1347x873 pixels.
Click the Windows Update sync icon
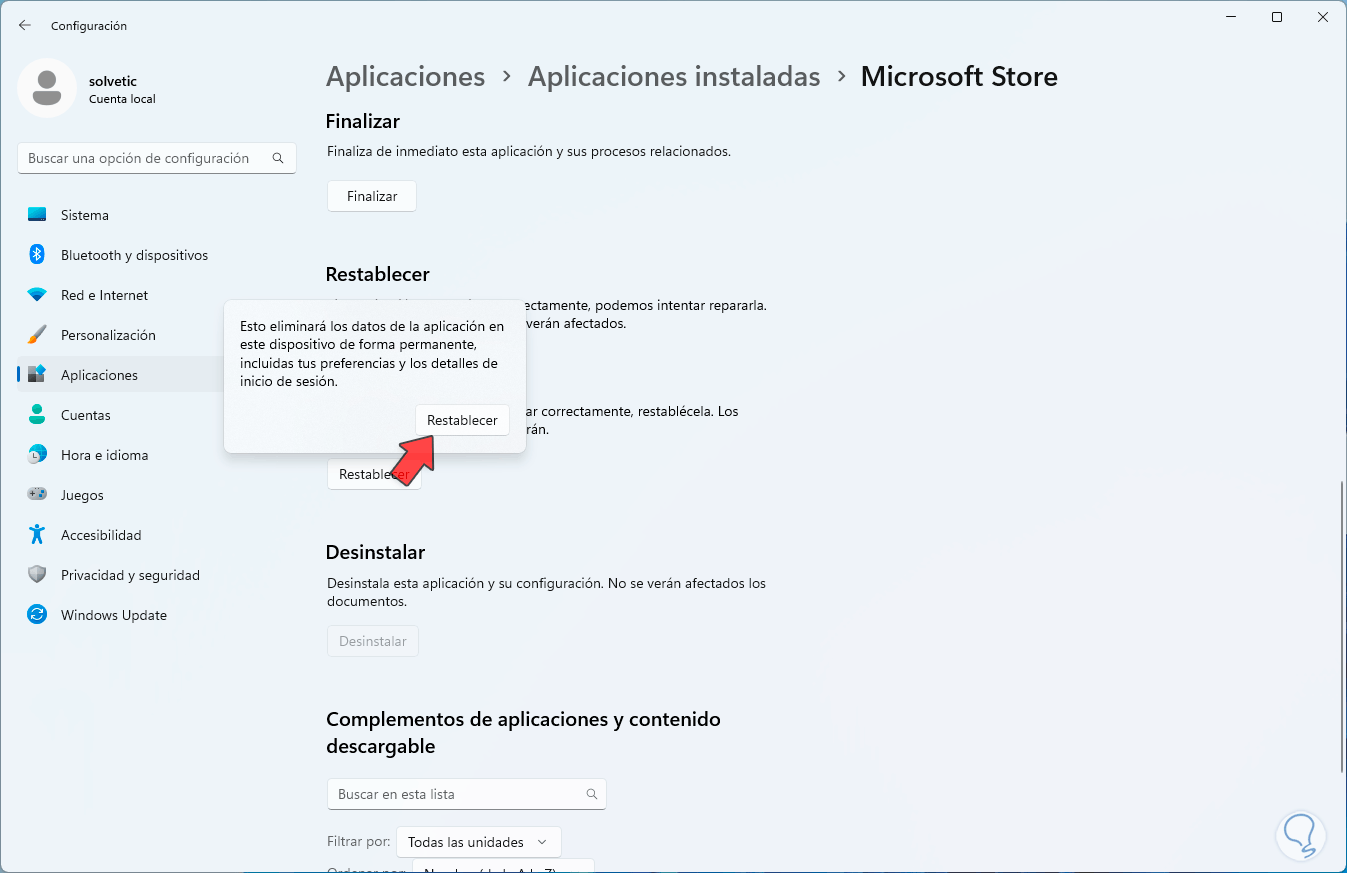click(x=37, y=615)
